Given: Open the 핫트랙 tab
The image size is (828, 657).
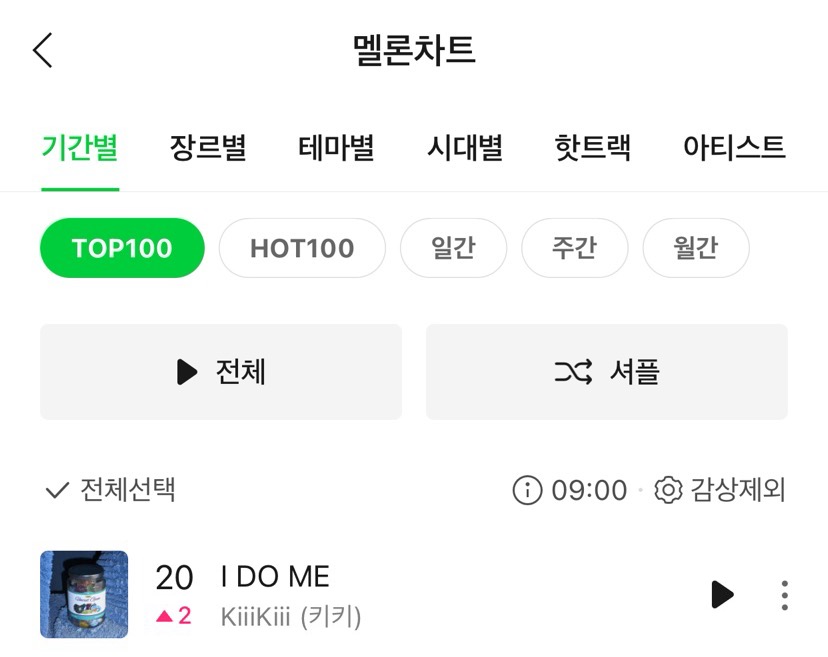Looking at the screenshot, I should (x=593, y=148).
